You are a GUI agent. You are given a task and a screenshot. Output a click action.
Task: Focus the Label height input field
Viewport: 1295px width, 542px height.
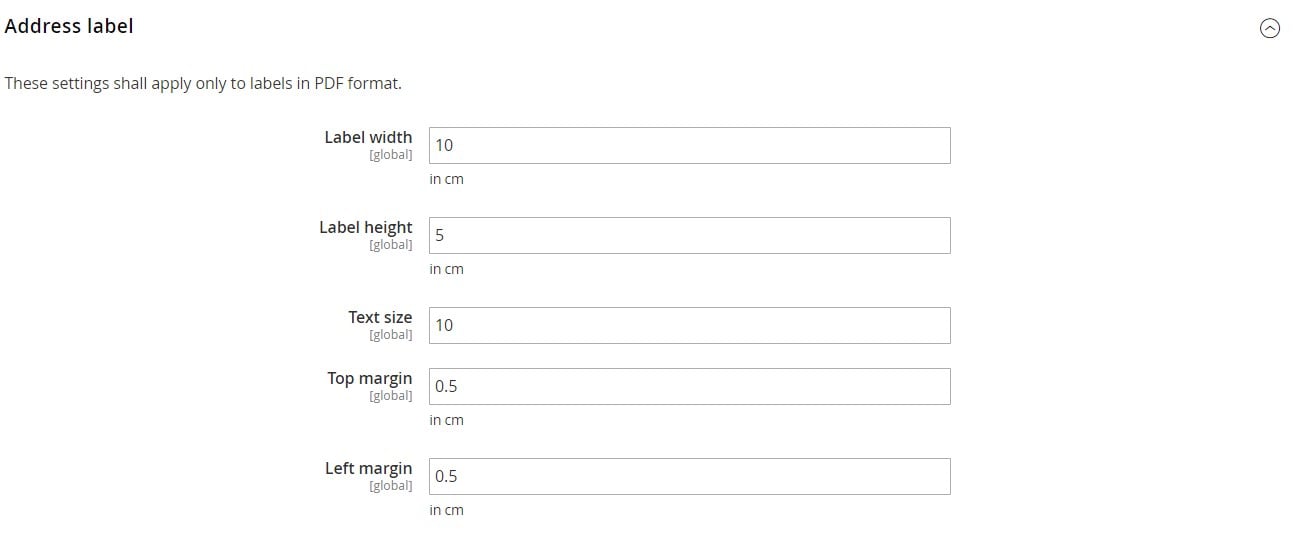point(689,235)
